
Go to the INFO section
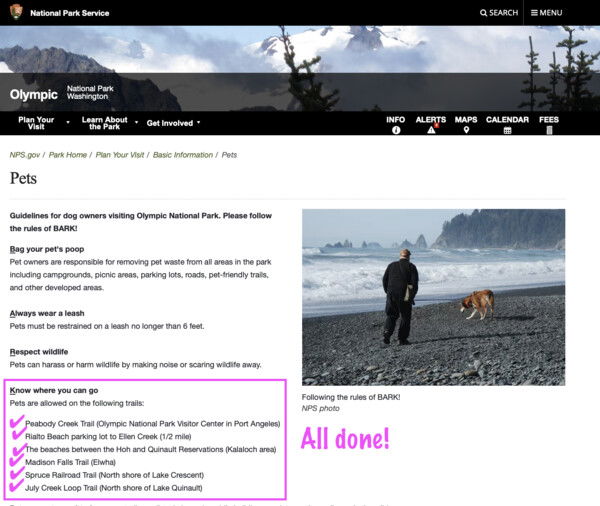coord(396,120)
